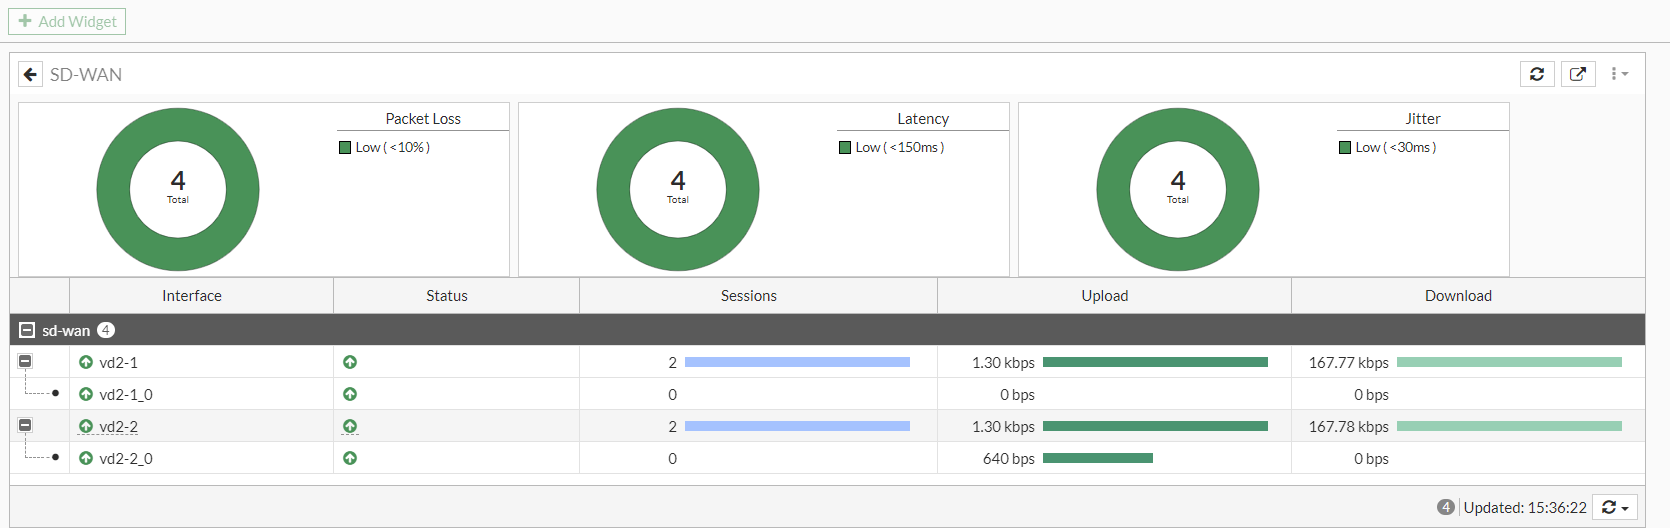Click the Latency donut chart

tap(678, 189)
